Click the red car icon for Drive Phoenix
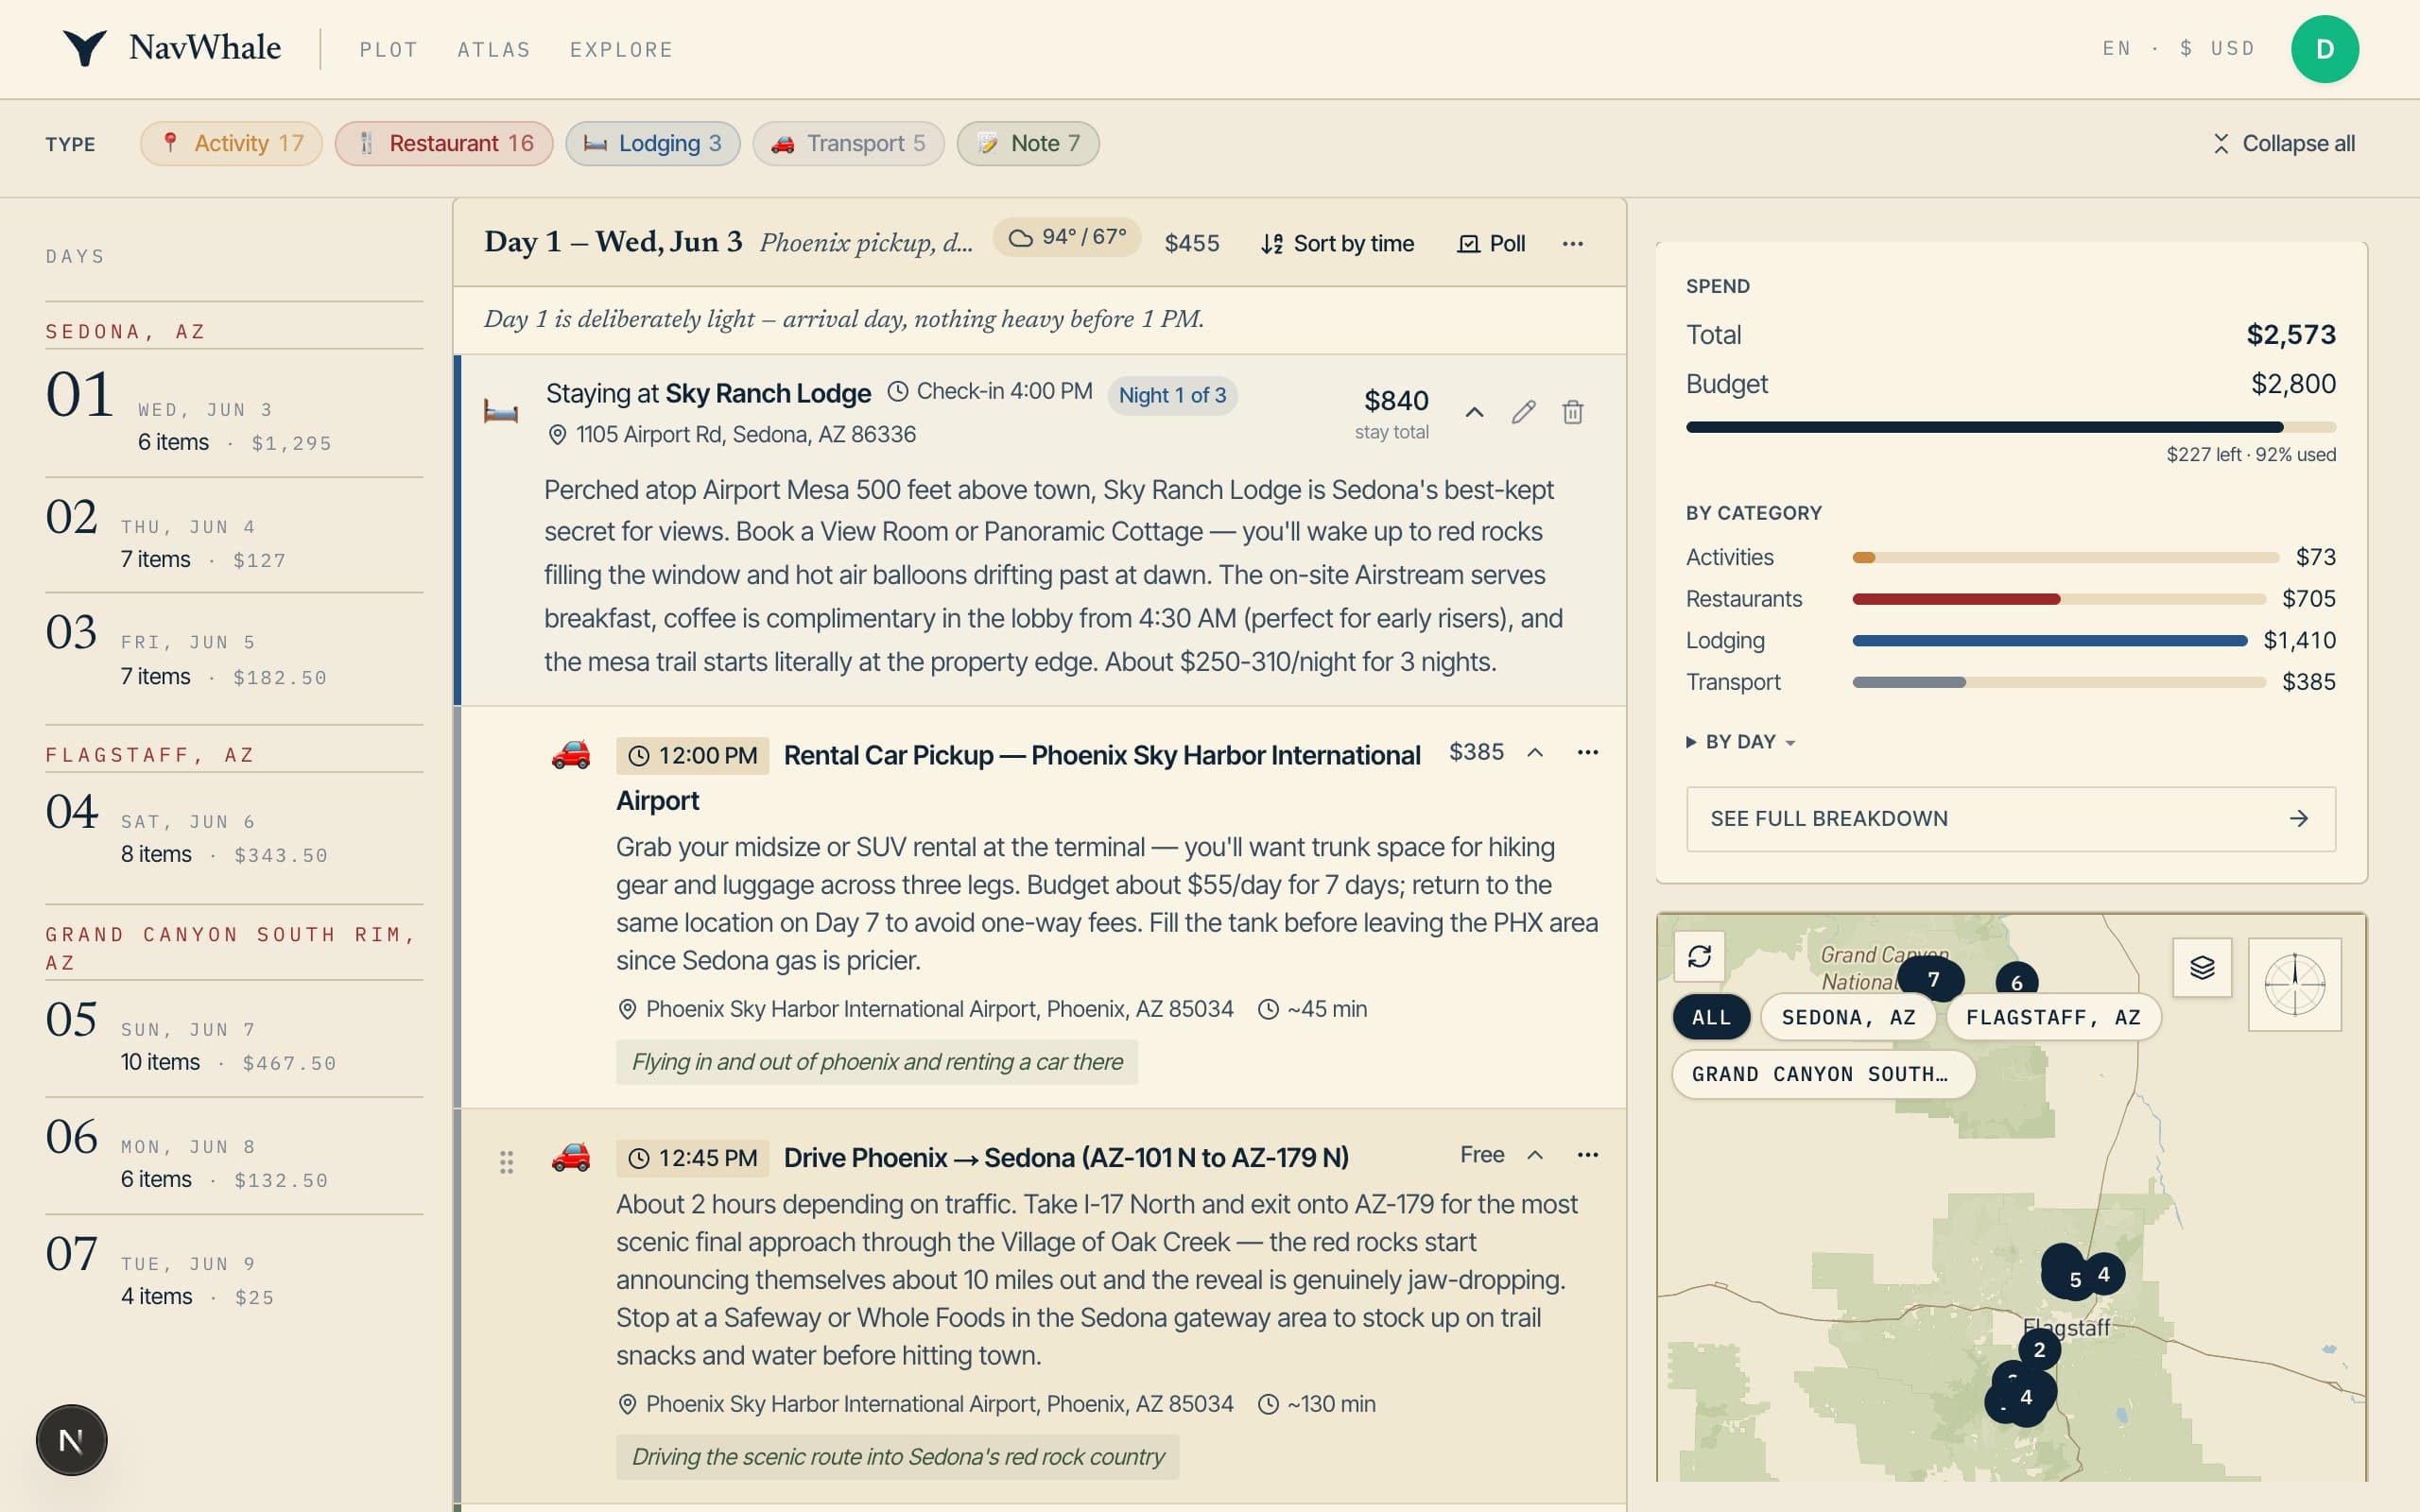The image size is (2420, 1512). pos(571,1157)
